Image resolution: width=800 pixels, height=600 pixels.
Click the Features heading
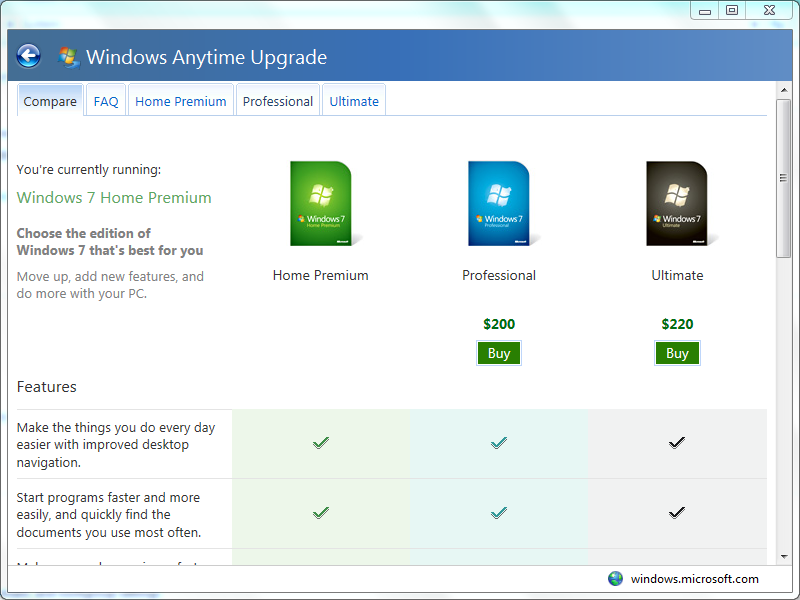click(46, 387)
